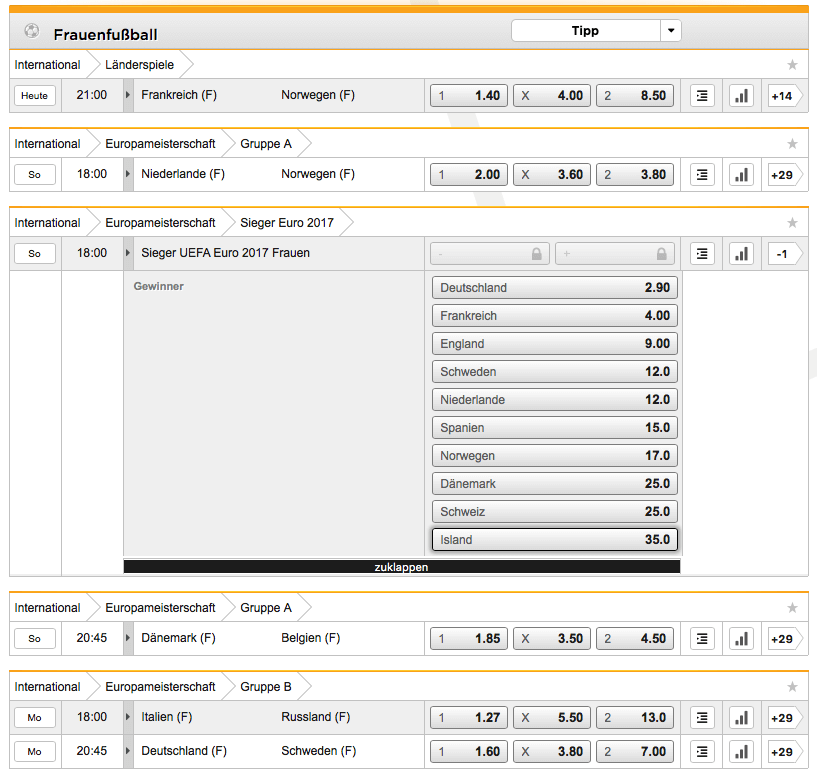This screenshot has width=817, height=779.
Task: Open statistics icon for Deutschland vs Schweden
Action: pos(741,752)
